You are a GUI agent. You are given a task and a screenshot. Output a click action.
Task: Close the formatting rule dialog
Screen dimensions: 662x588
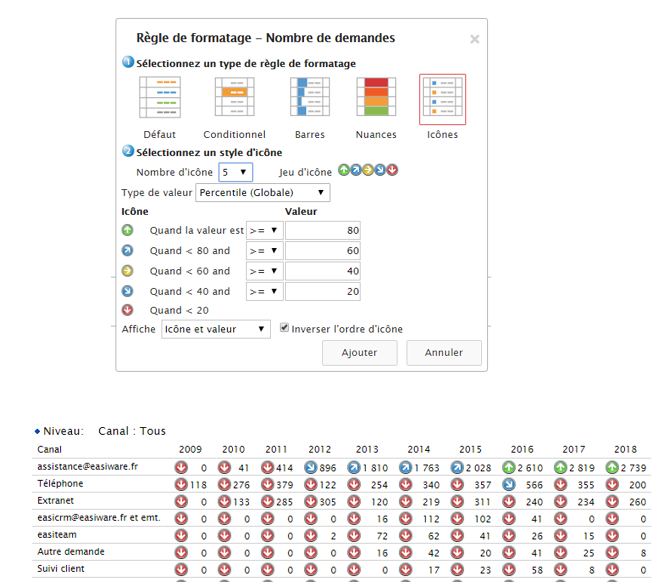tap(474, 39)
